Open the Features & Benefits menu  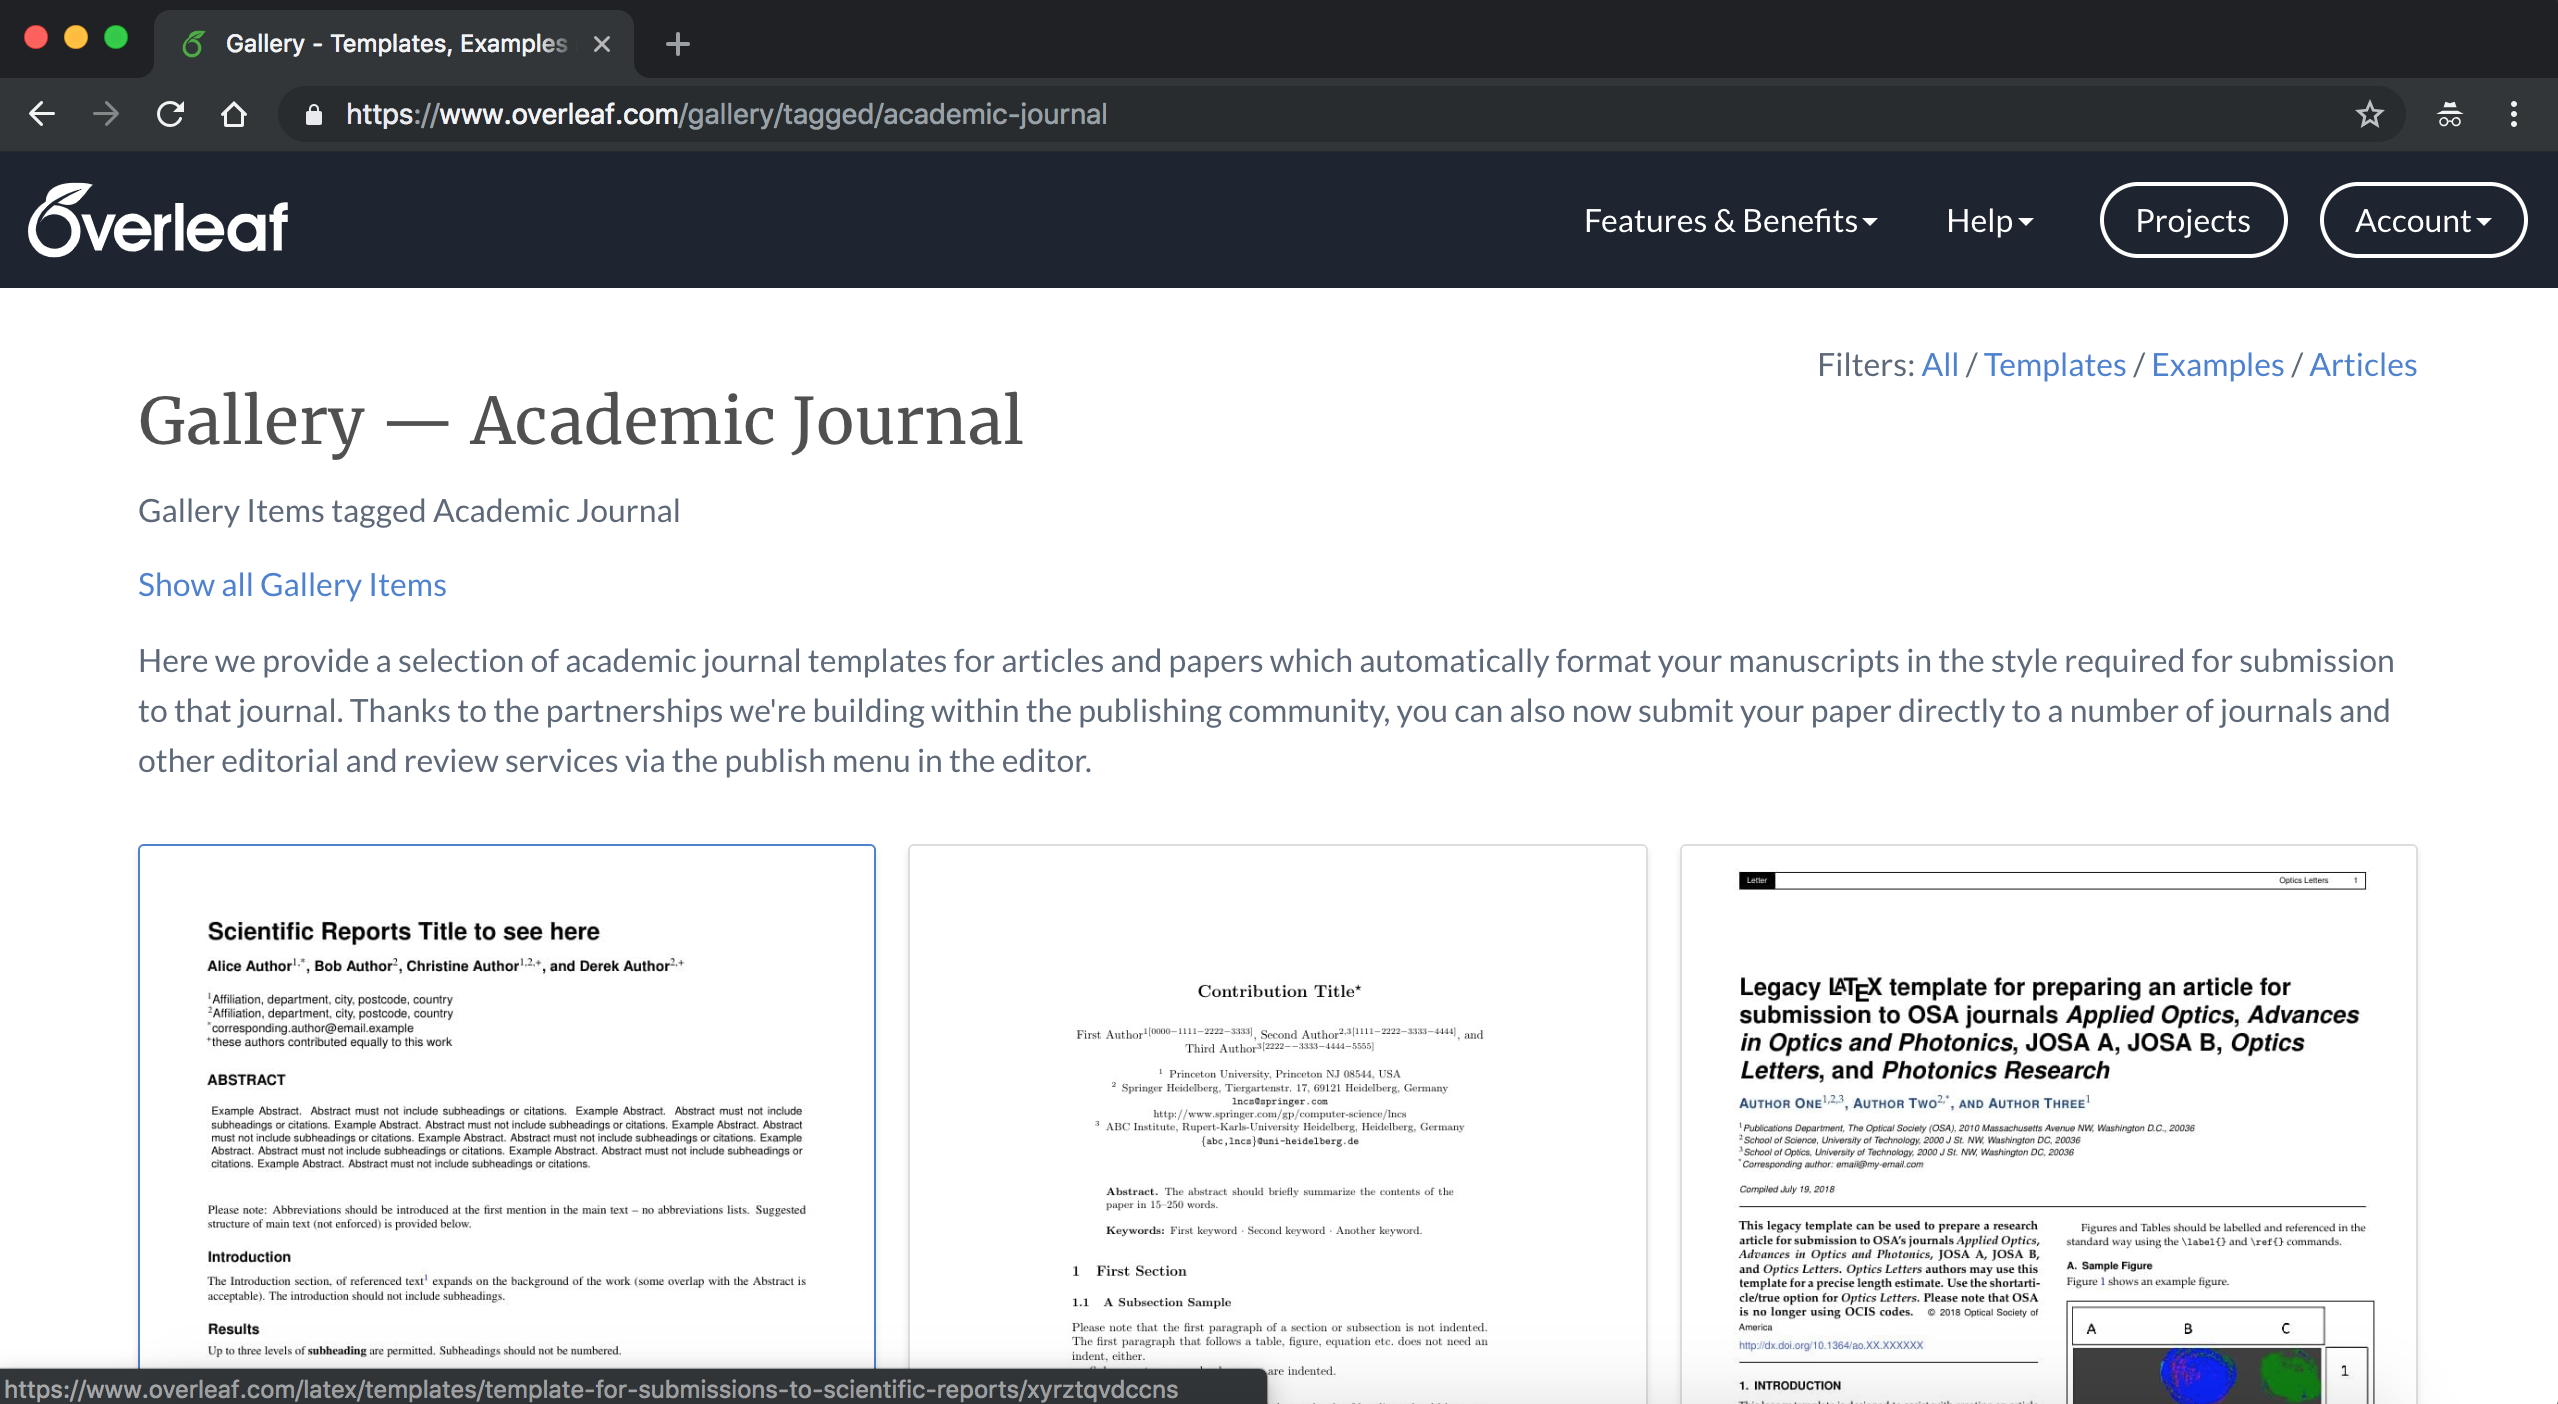1728,220
